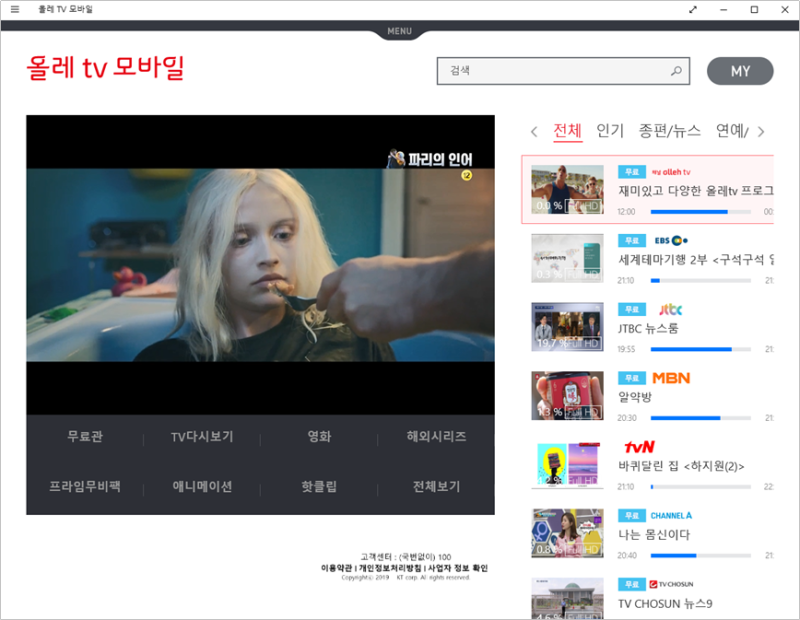Select the 세계테마기행 program thumbnail
Screen dimensions: 800x620
click(566, 258)
